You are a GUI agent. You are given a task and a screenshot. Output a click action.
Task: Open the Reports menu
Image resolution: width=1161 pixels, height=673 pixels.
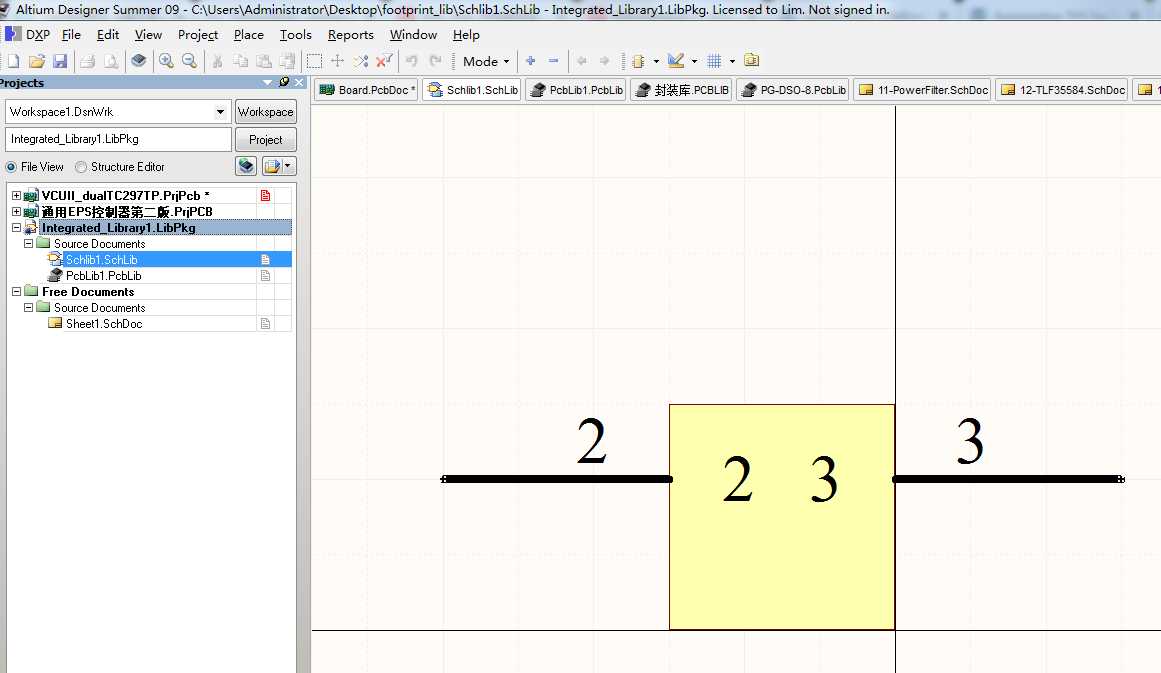350,35
